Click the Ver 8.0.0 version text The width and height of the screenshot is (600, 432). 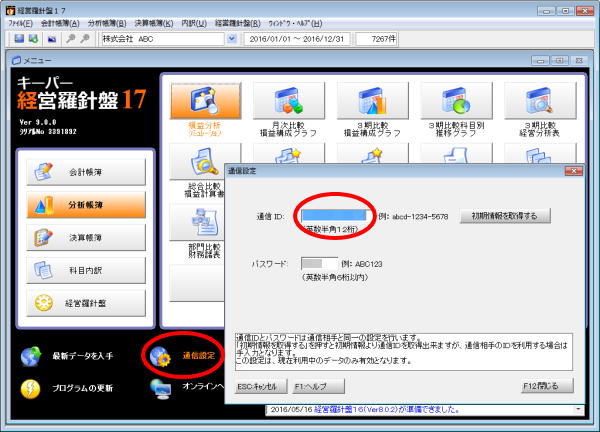(38, 122)
